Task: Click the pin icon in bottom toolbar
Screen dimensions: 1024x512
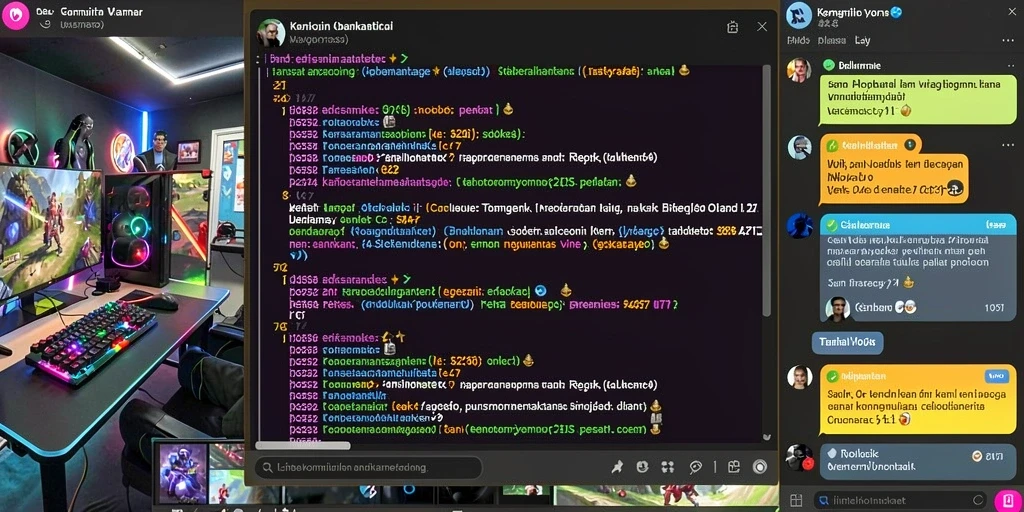Action: [617, 467]
